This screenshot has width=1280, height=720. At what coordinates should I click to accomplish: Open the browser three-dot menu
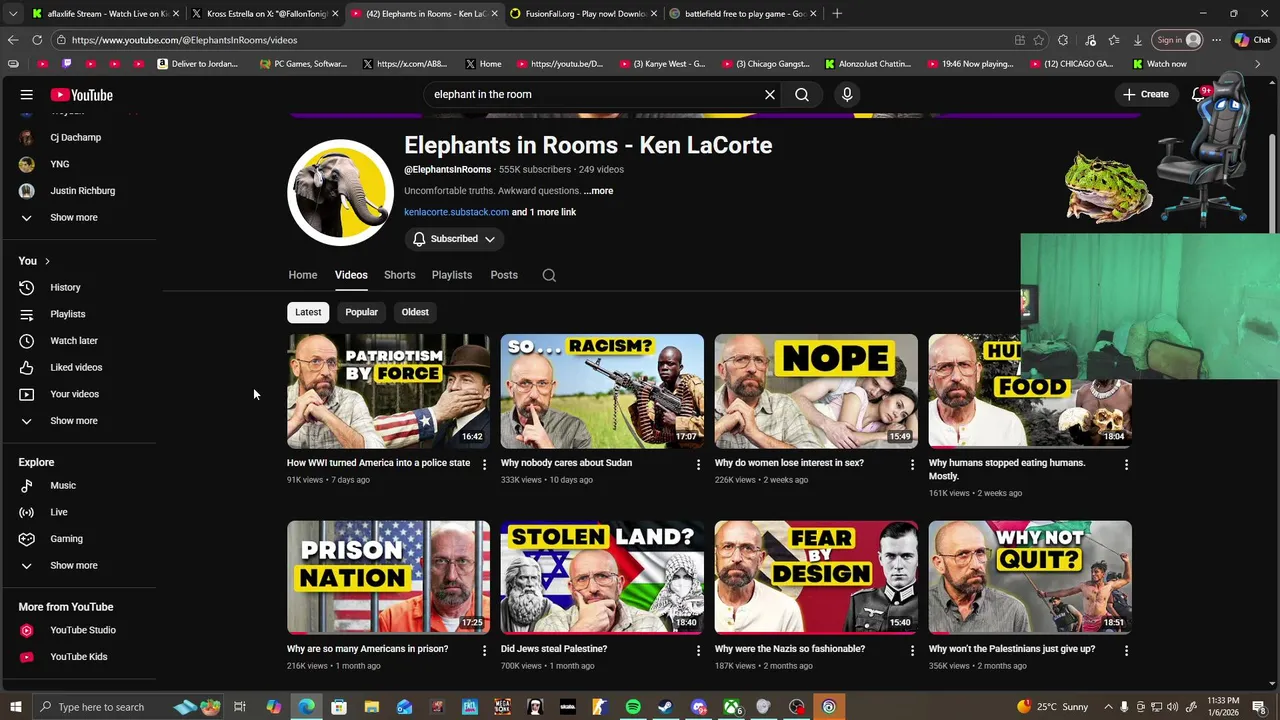(1216, 40)
